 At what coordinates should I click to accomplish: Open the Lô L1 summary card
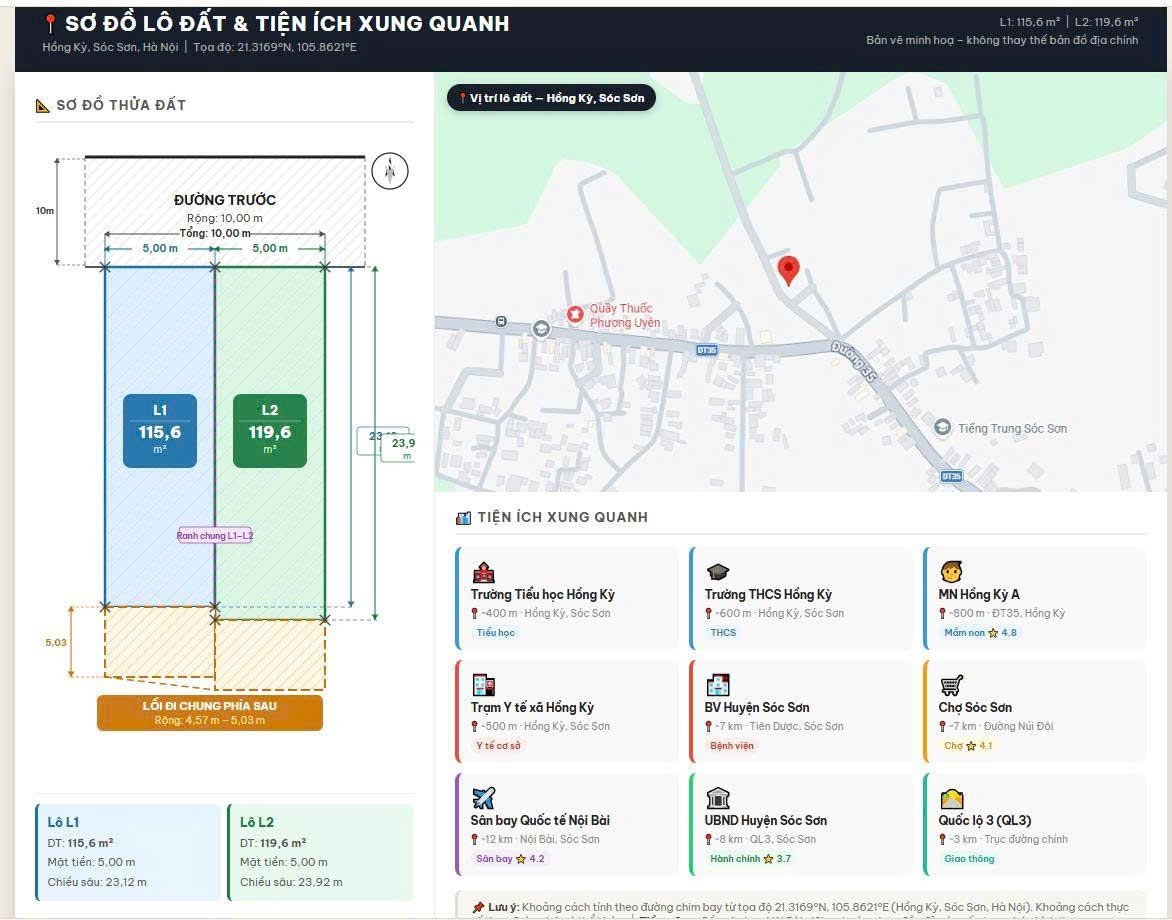click(x=129, y=852)
